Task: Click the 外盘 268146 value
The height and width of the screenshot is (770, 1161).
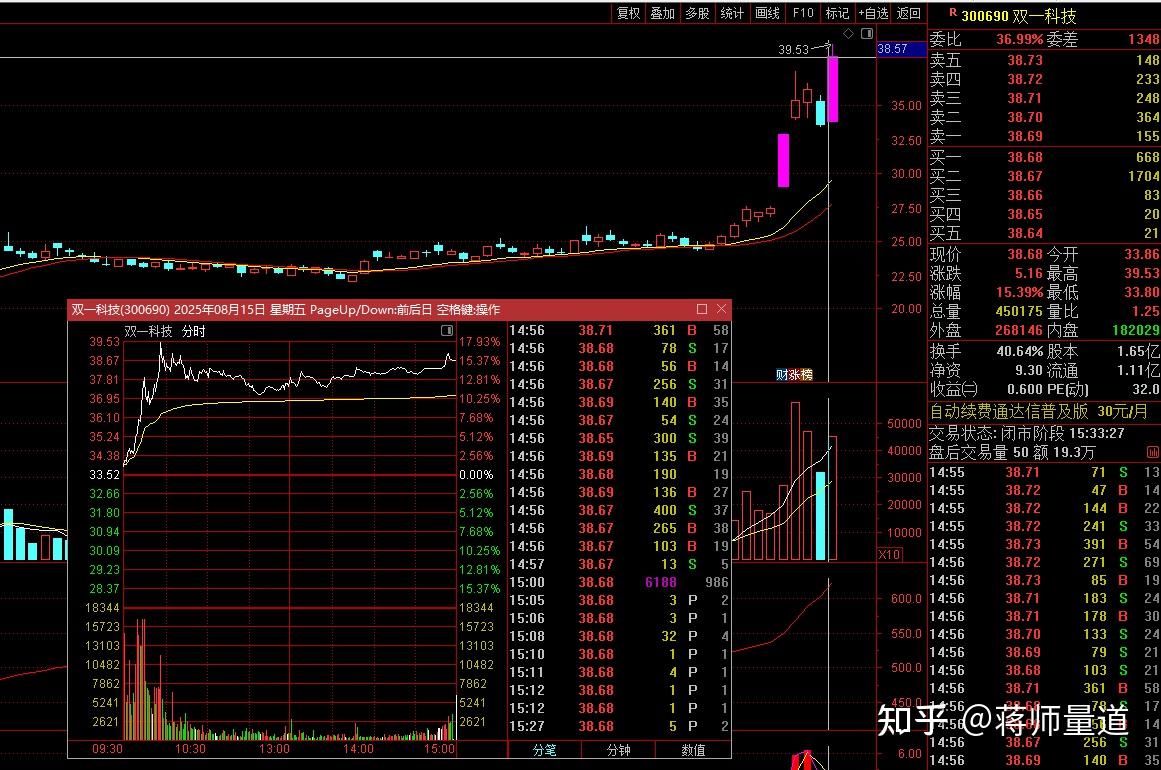Action: tap(1019, 330)
